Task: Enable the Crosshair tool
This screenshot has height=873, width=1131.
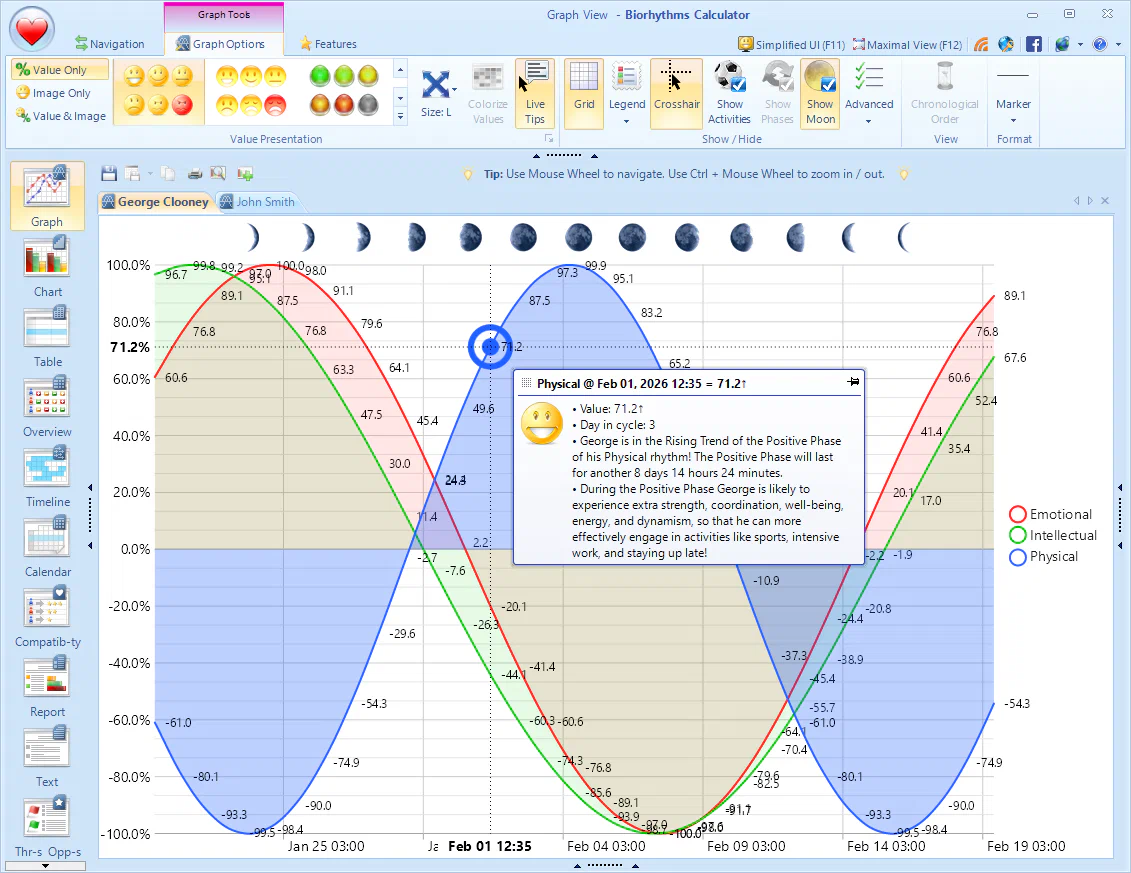Action: point(676,90)
